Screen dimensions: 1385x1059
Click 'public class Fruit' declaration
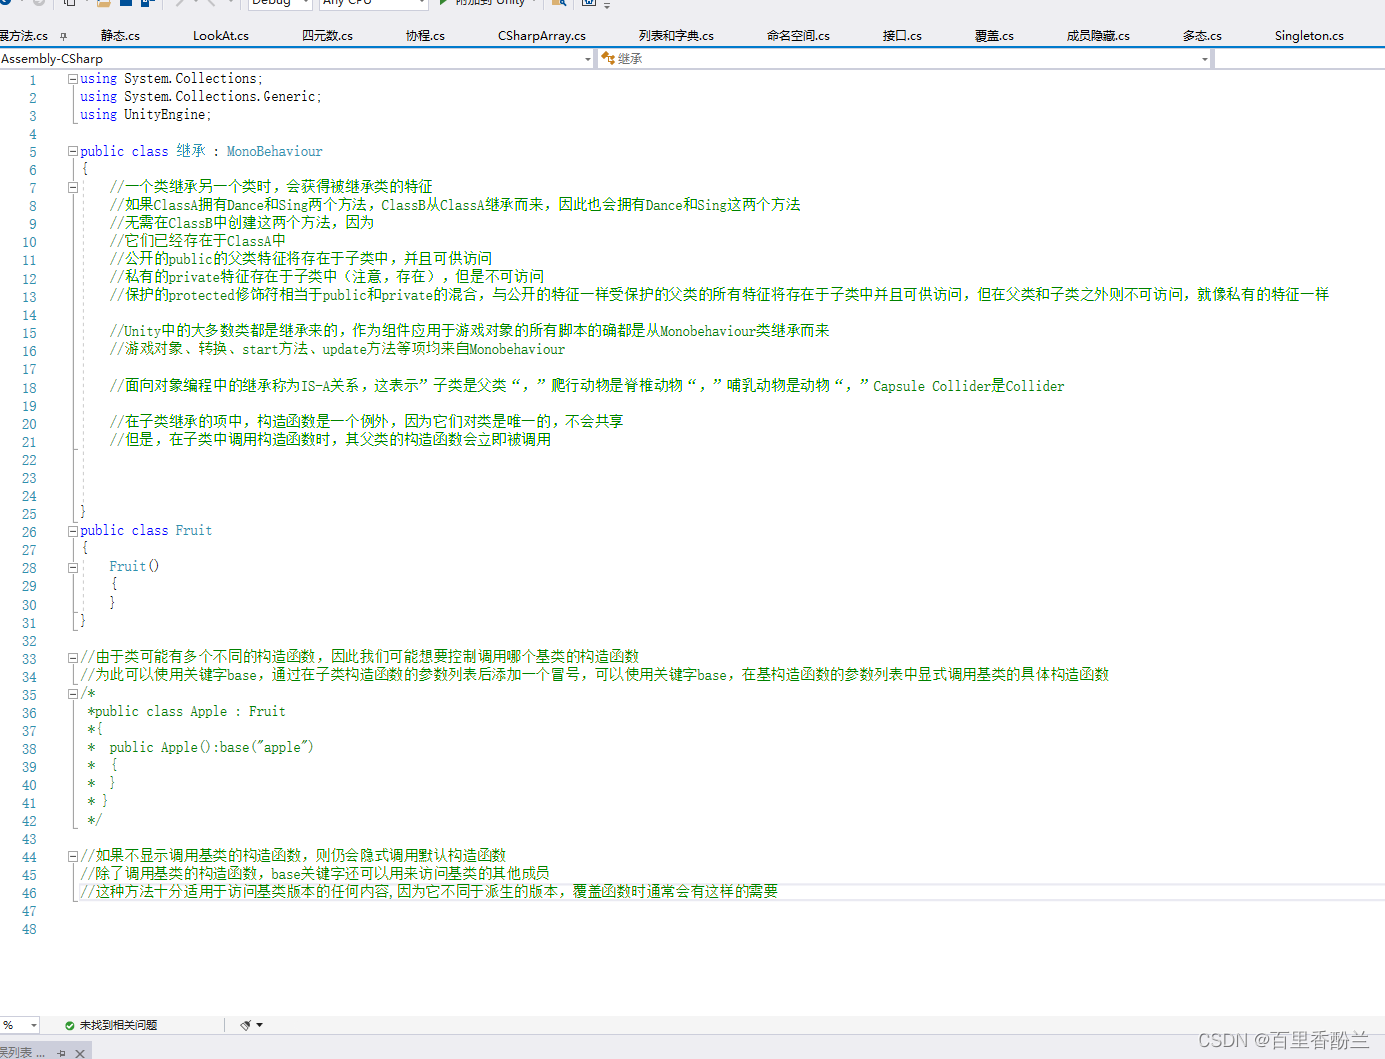[146, 531]
